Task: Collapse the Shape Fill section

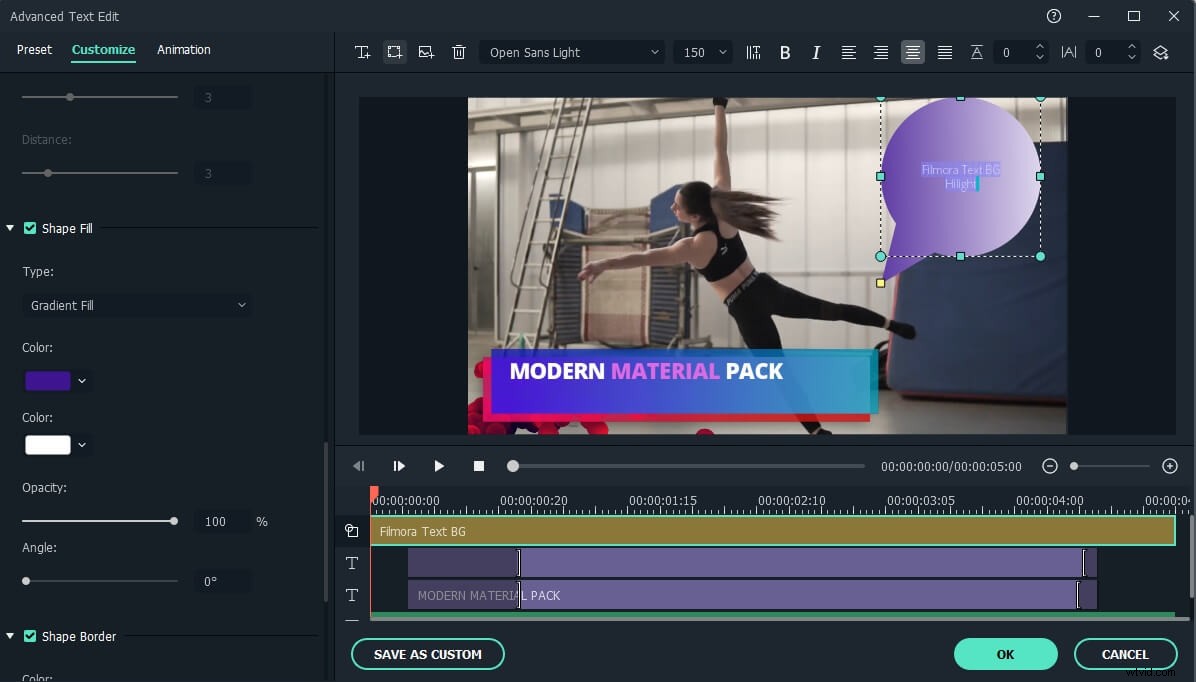Action: coord(11,228)
